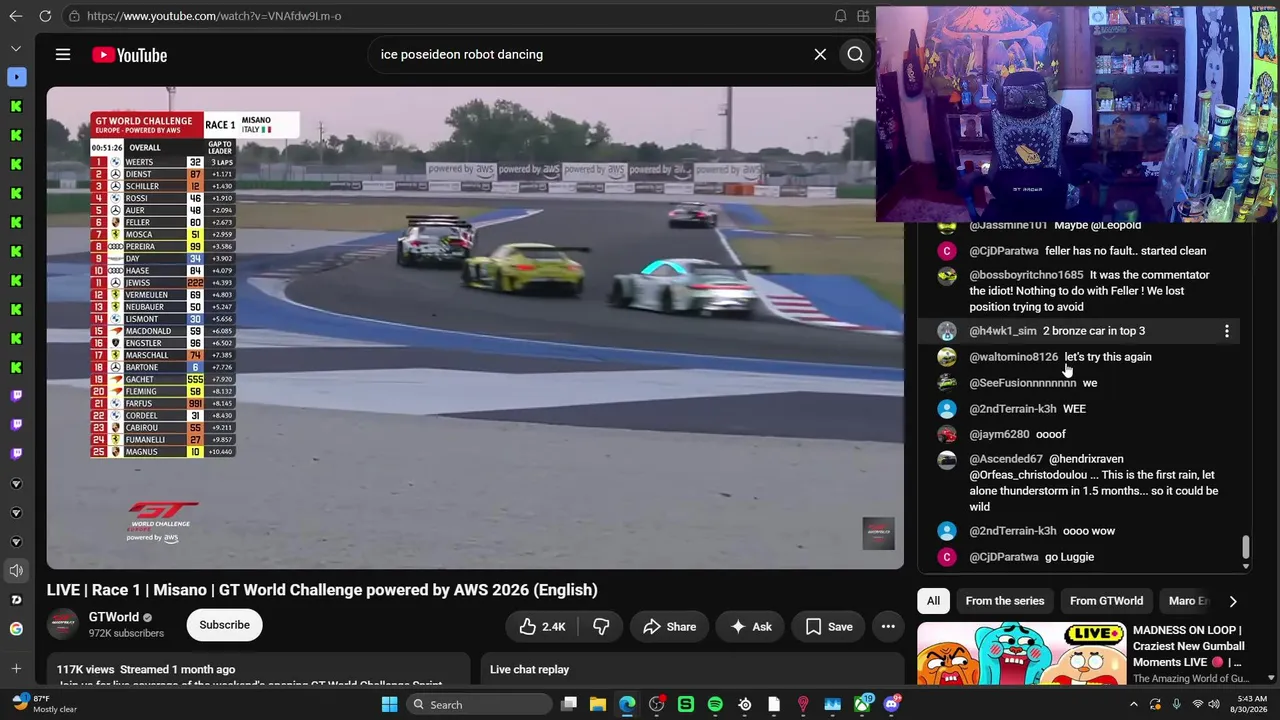1280x720 pixels.
Task: Clear the YouTube search box with X
Action: pos(820,55)
